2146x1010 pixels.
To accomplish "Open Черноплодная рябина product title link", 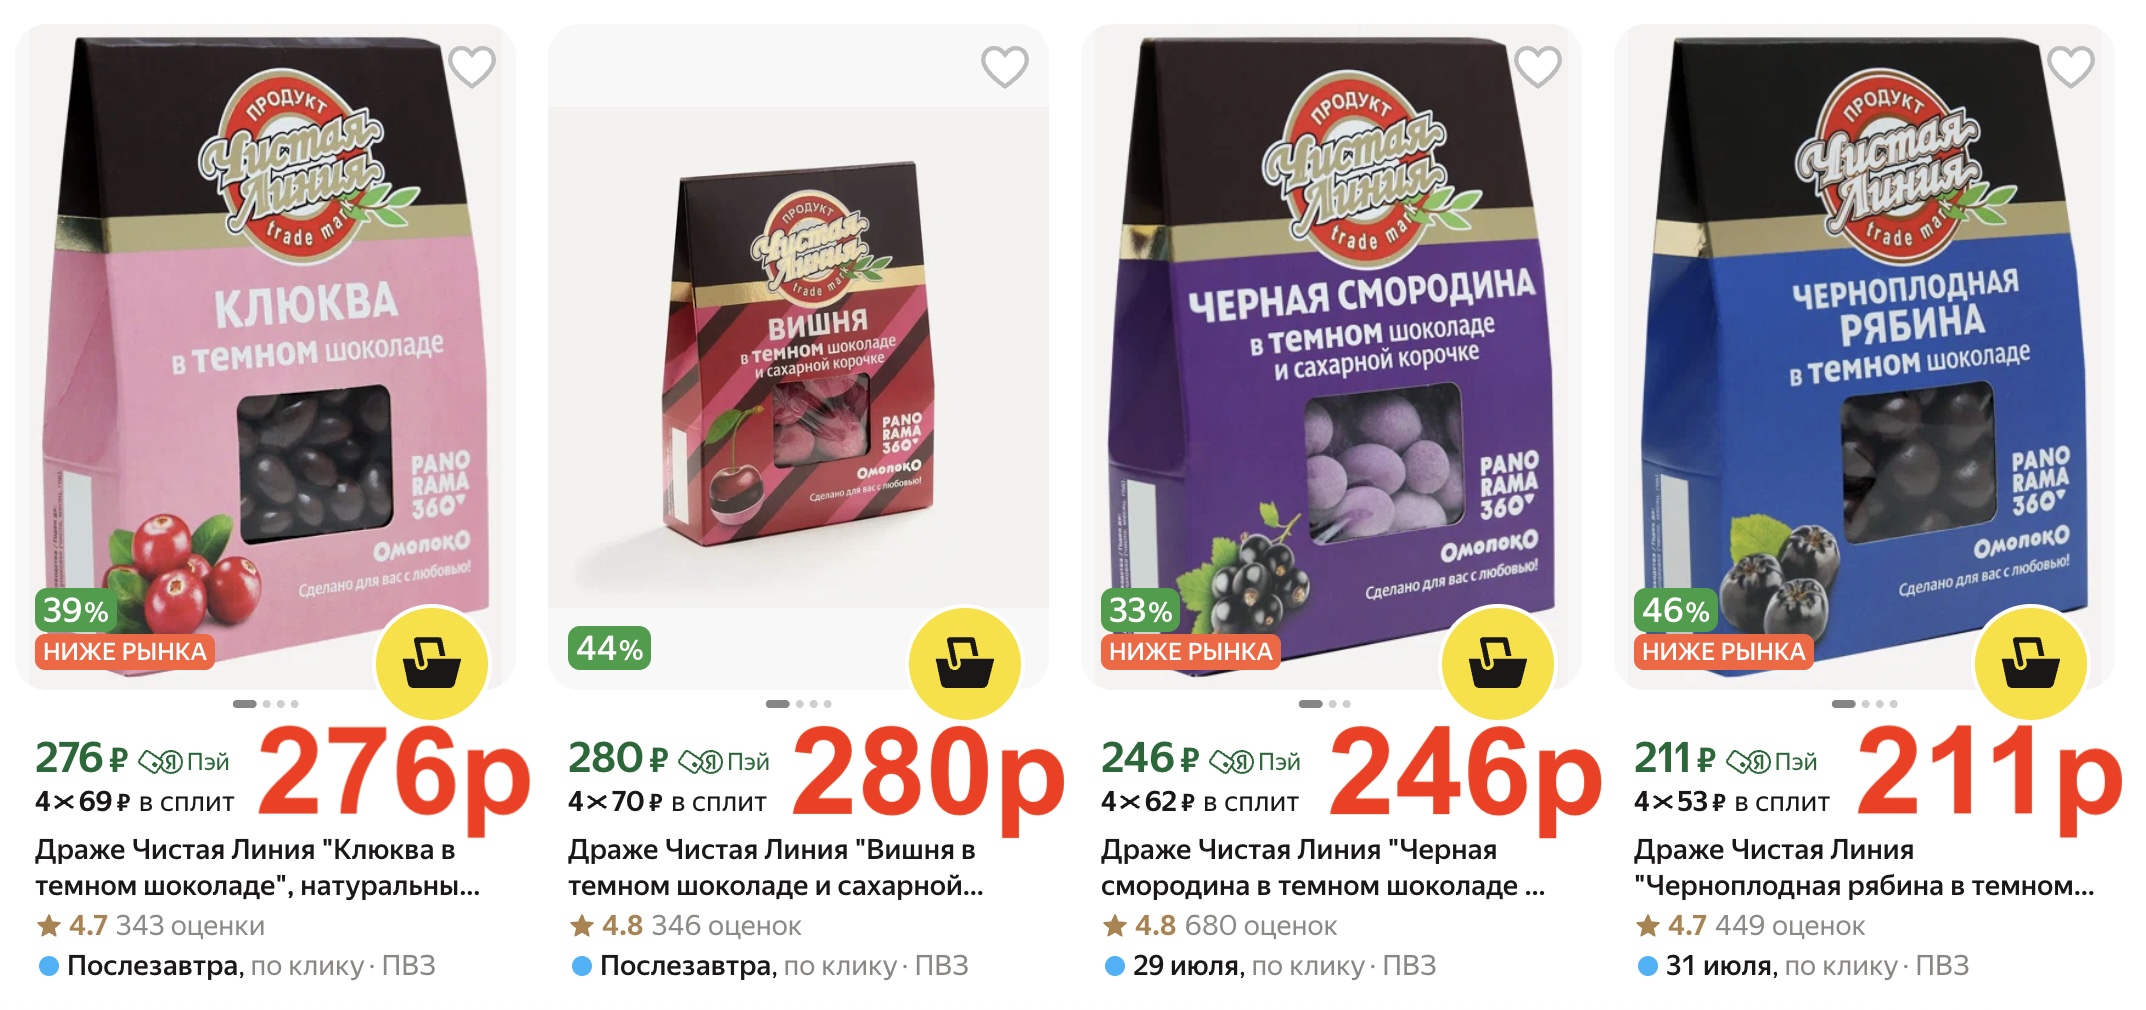I will point(1864,867).
